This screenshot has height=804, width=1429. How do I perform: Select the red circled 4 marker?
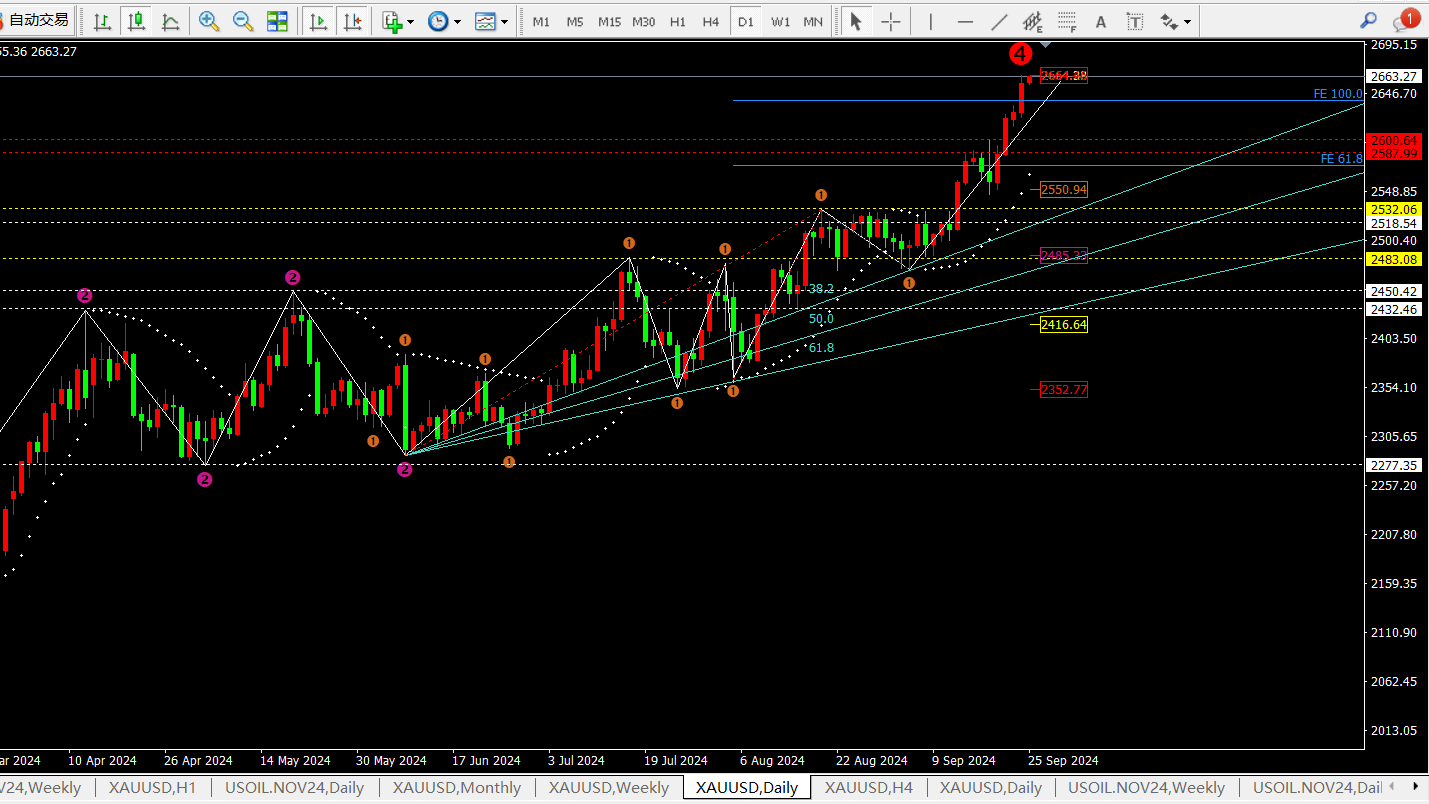pyautogui.click(x=1020, y=52)
